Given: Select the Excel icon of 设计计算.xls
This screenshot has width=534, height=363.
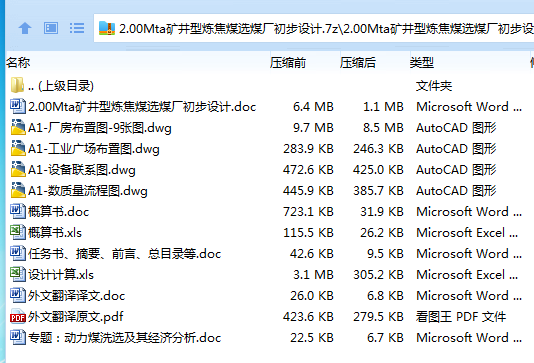Looking at the screenshot, I should click(18, 274).
